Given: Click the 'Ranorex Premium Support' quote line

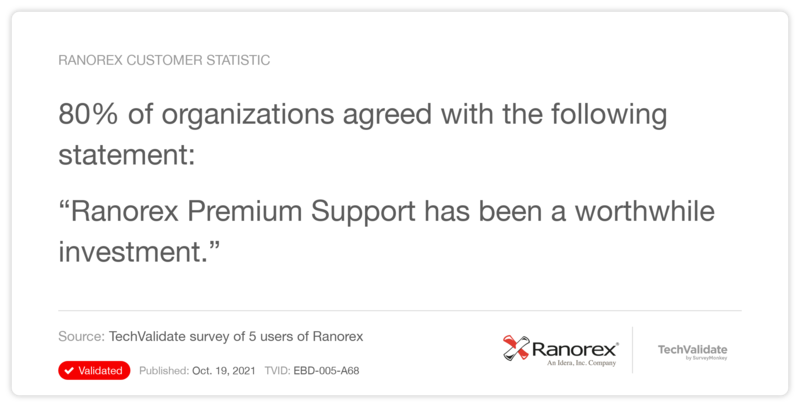Looking at the screenshot, I should tap(387, 211).
